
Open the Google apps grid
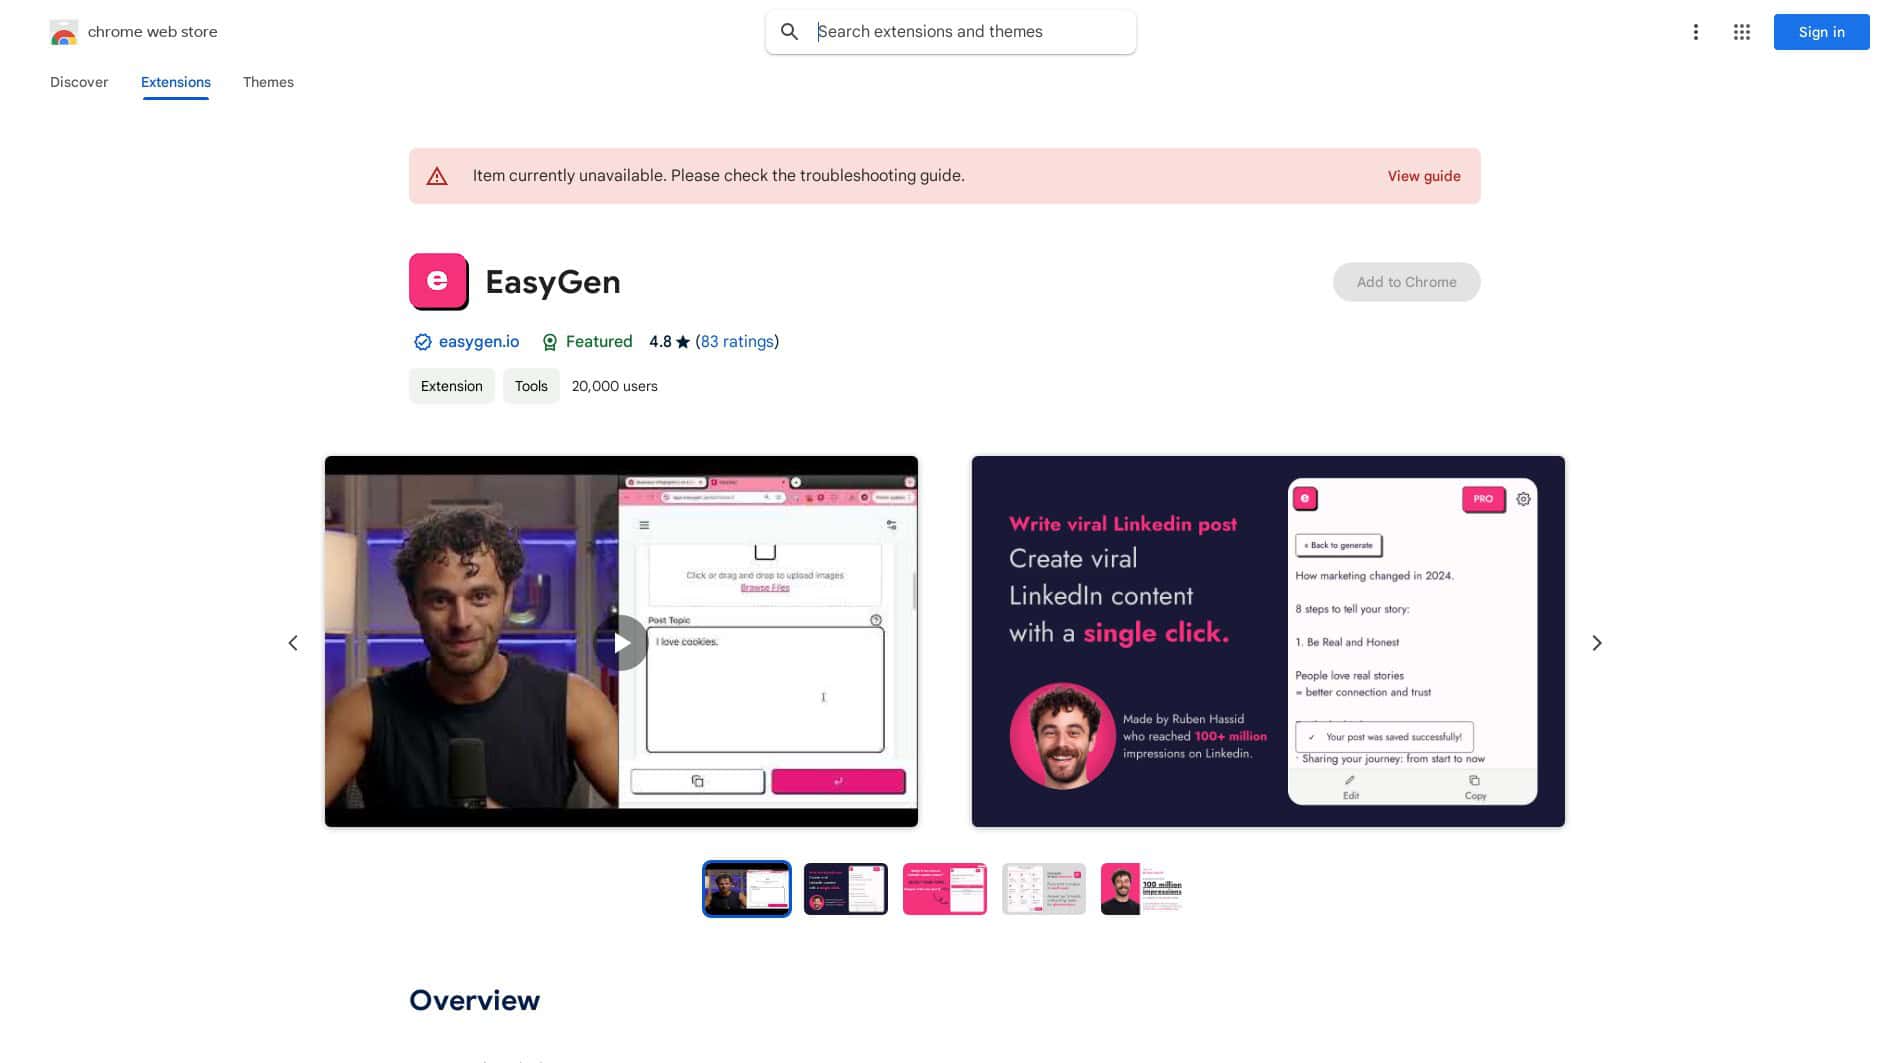1741,32
